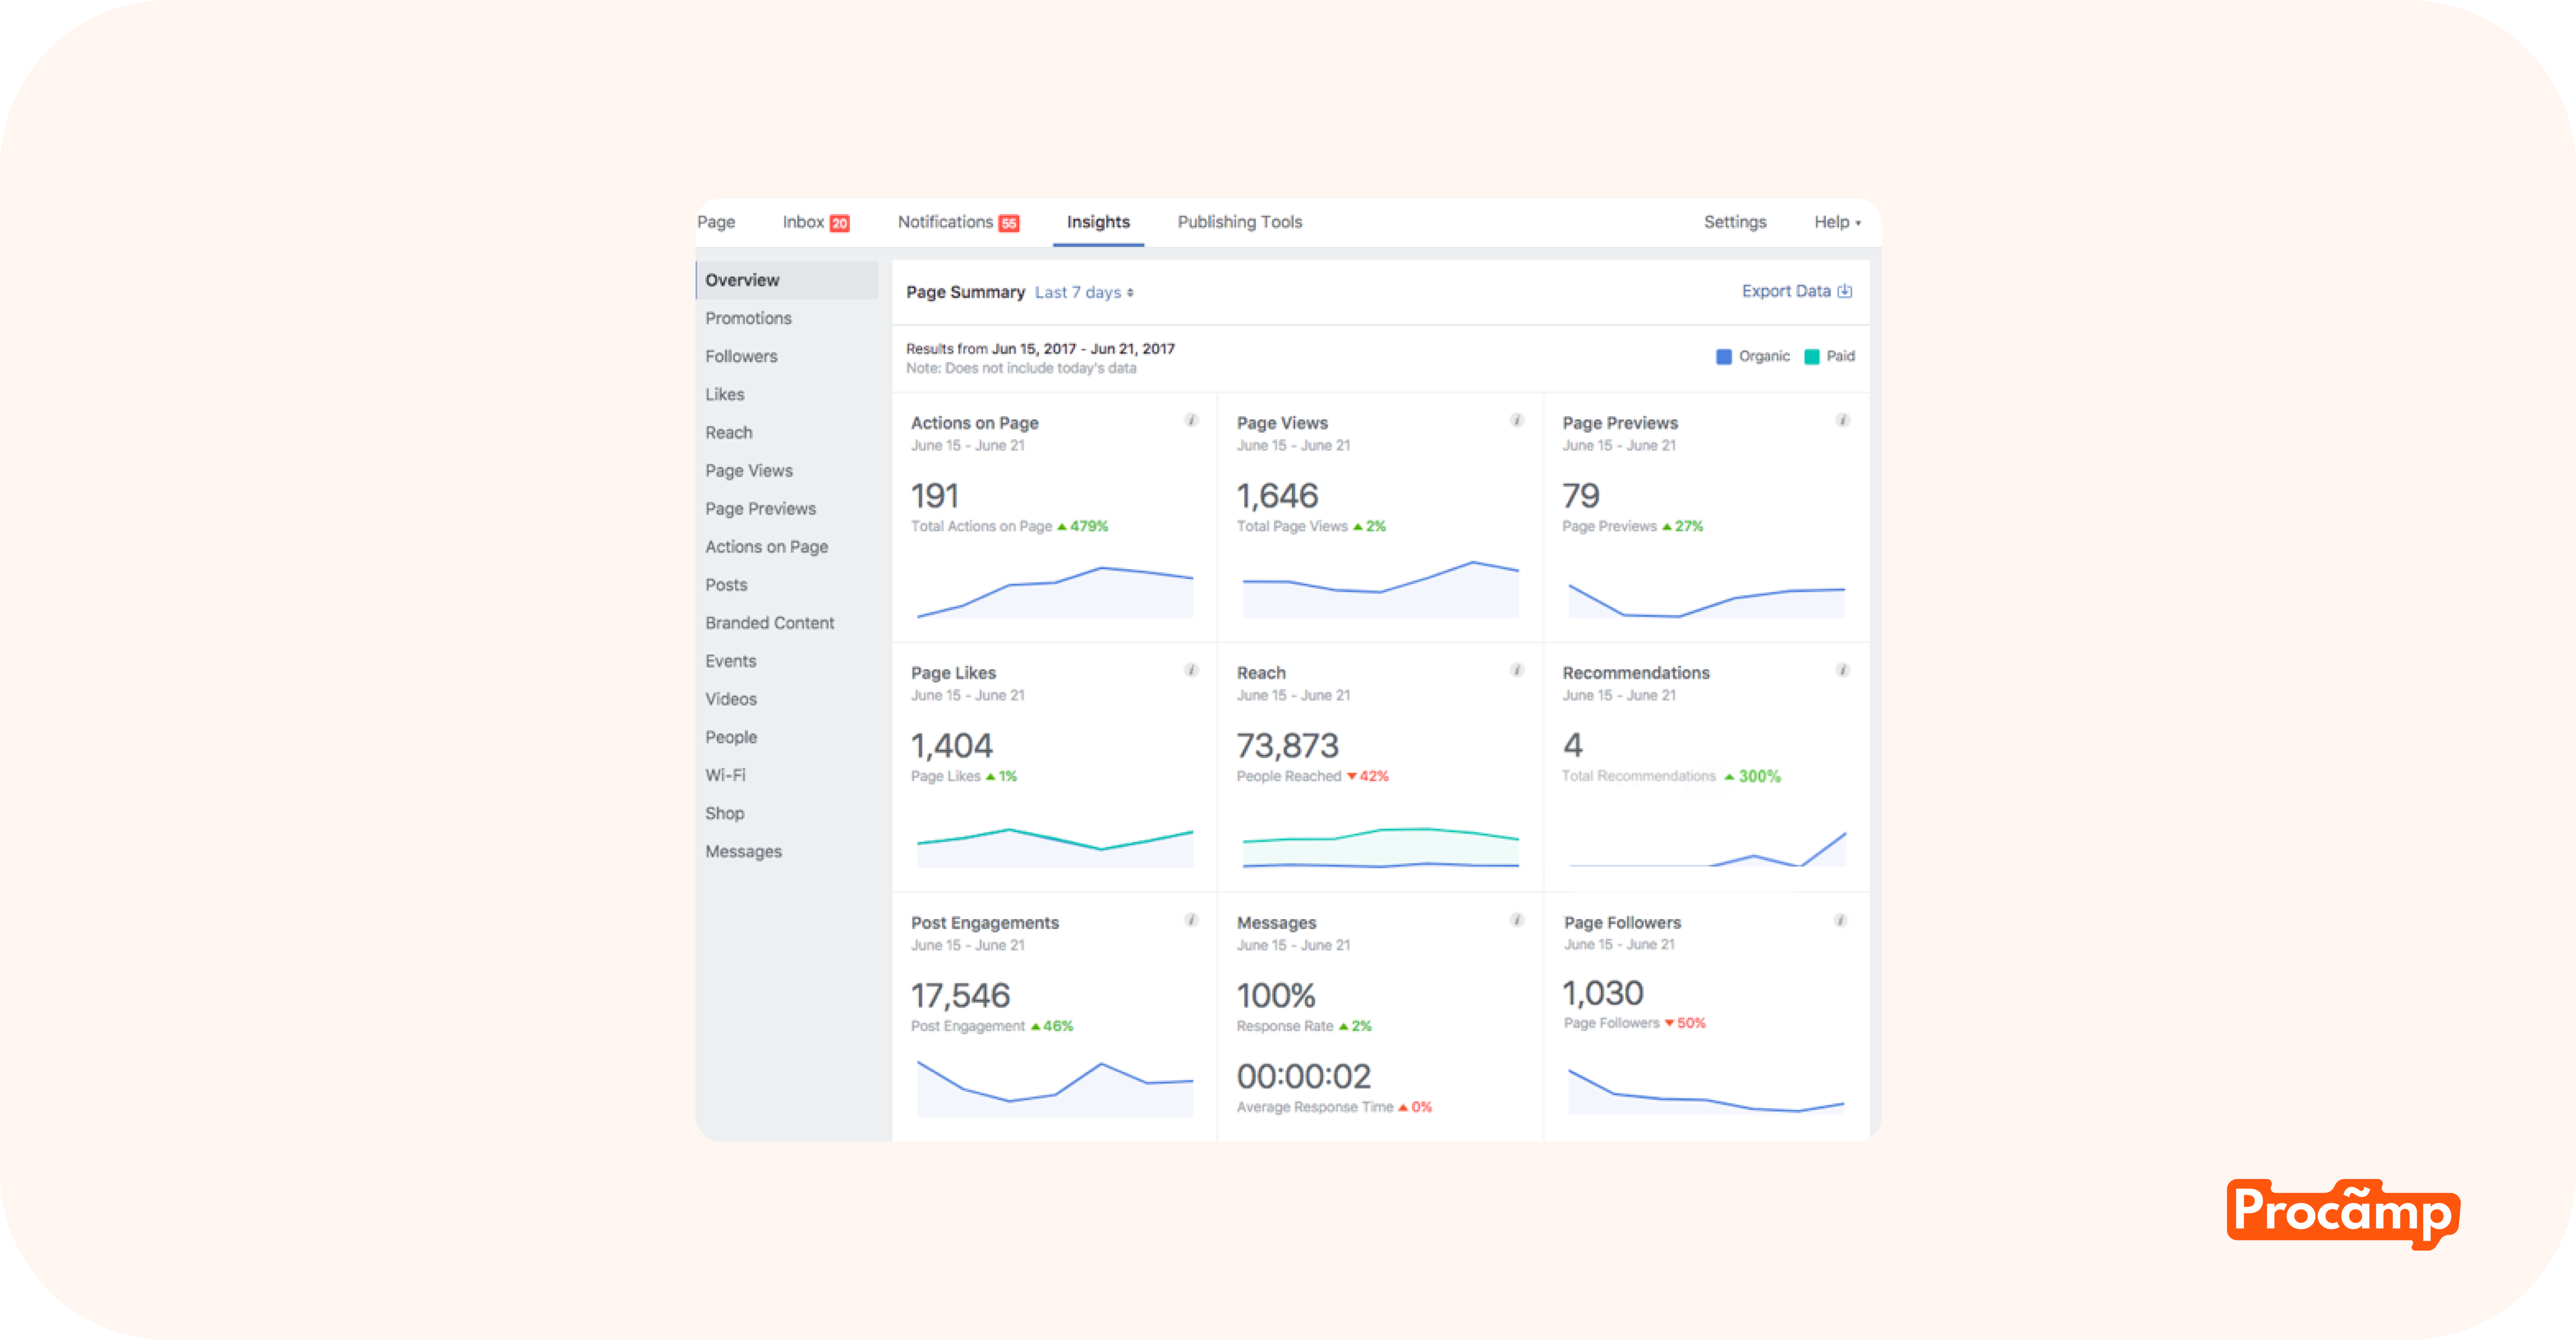Click the 100% Response Rate value
Screen dimensions: 2576x1340
(x=1276, y=996)
